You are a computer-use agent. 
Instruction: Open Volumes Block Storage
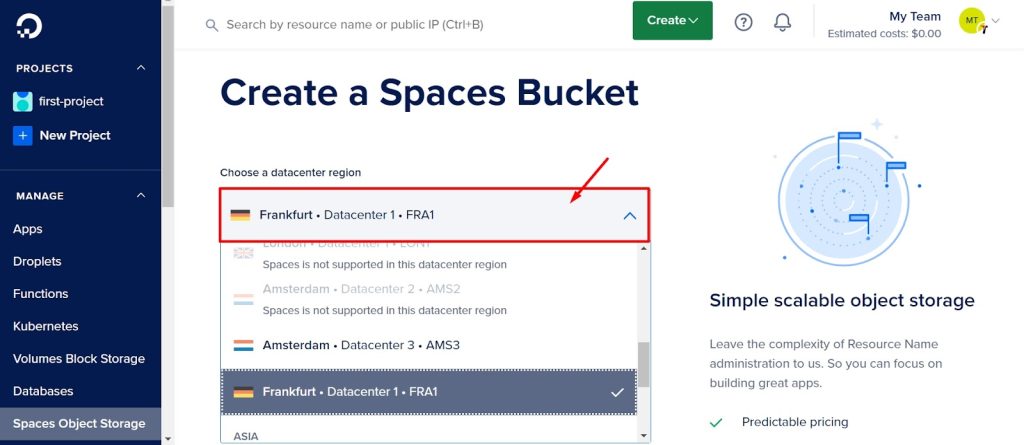coord(79,359)
